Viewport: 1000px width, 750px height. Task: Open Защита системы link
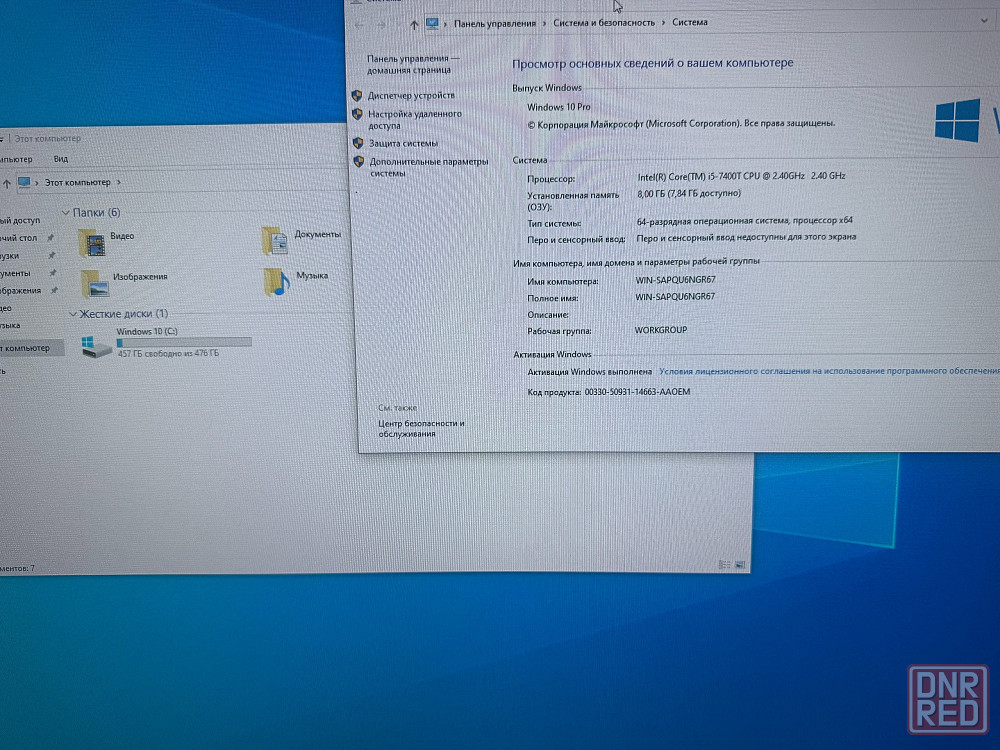pyautogui.click(x=404, y=143)
